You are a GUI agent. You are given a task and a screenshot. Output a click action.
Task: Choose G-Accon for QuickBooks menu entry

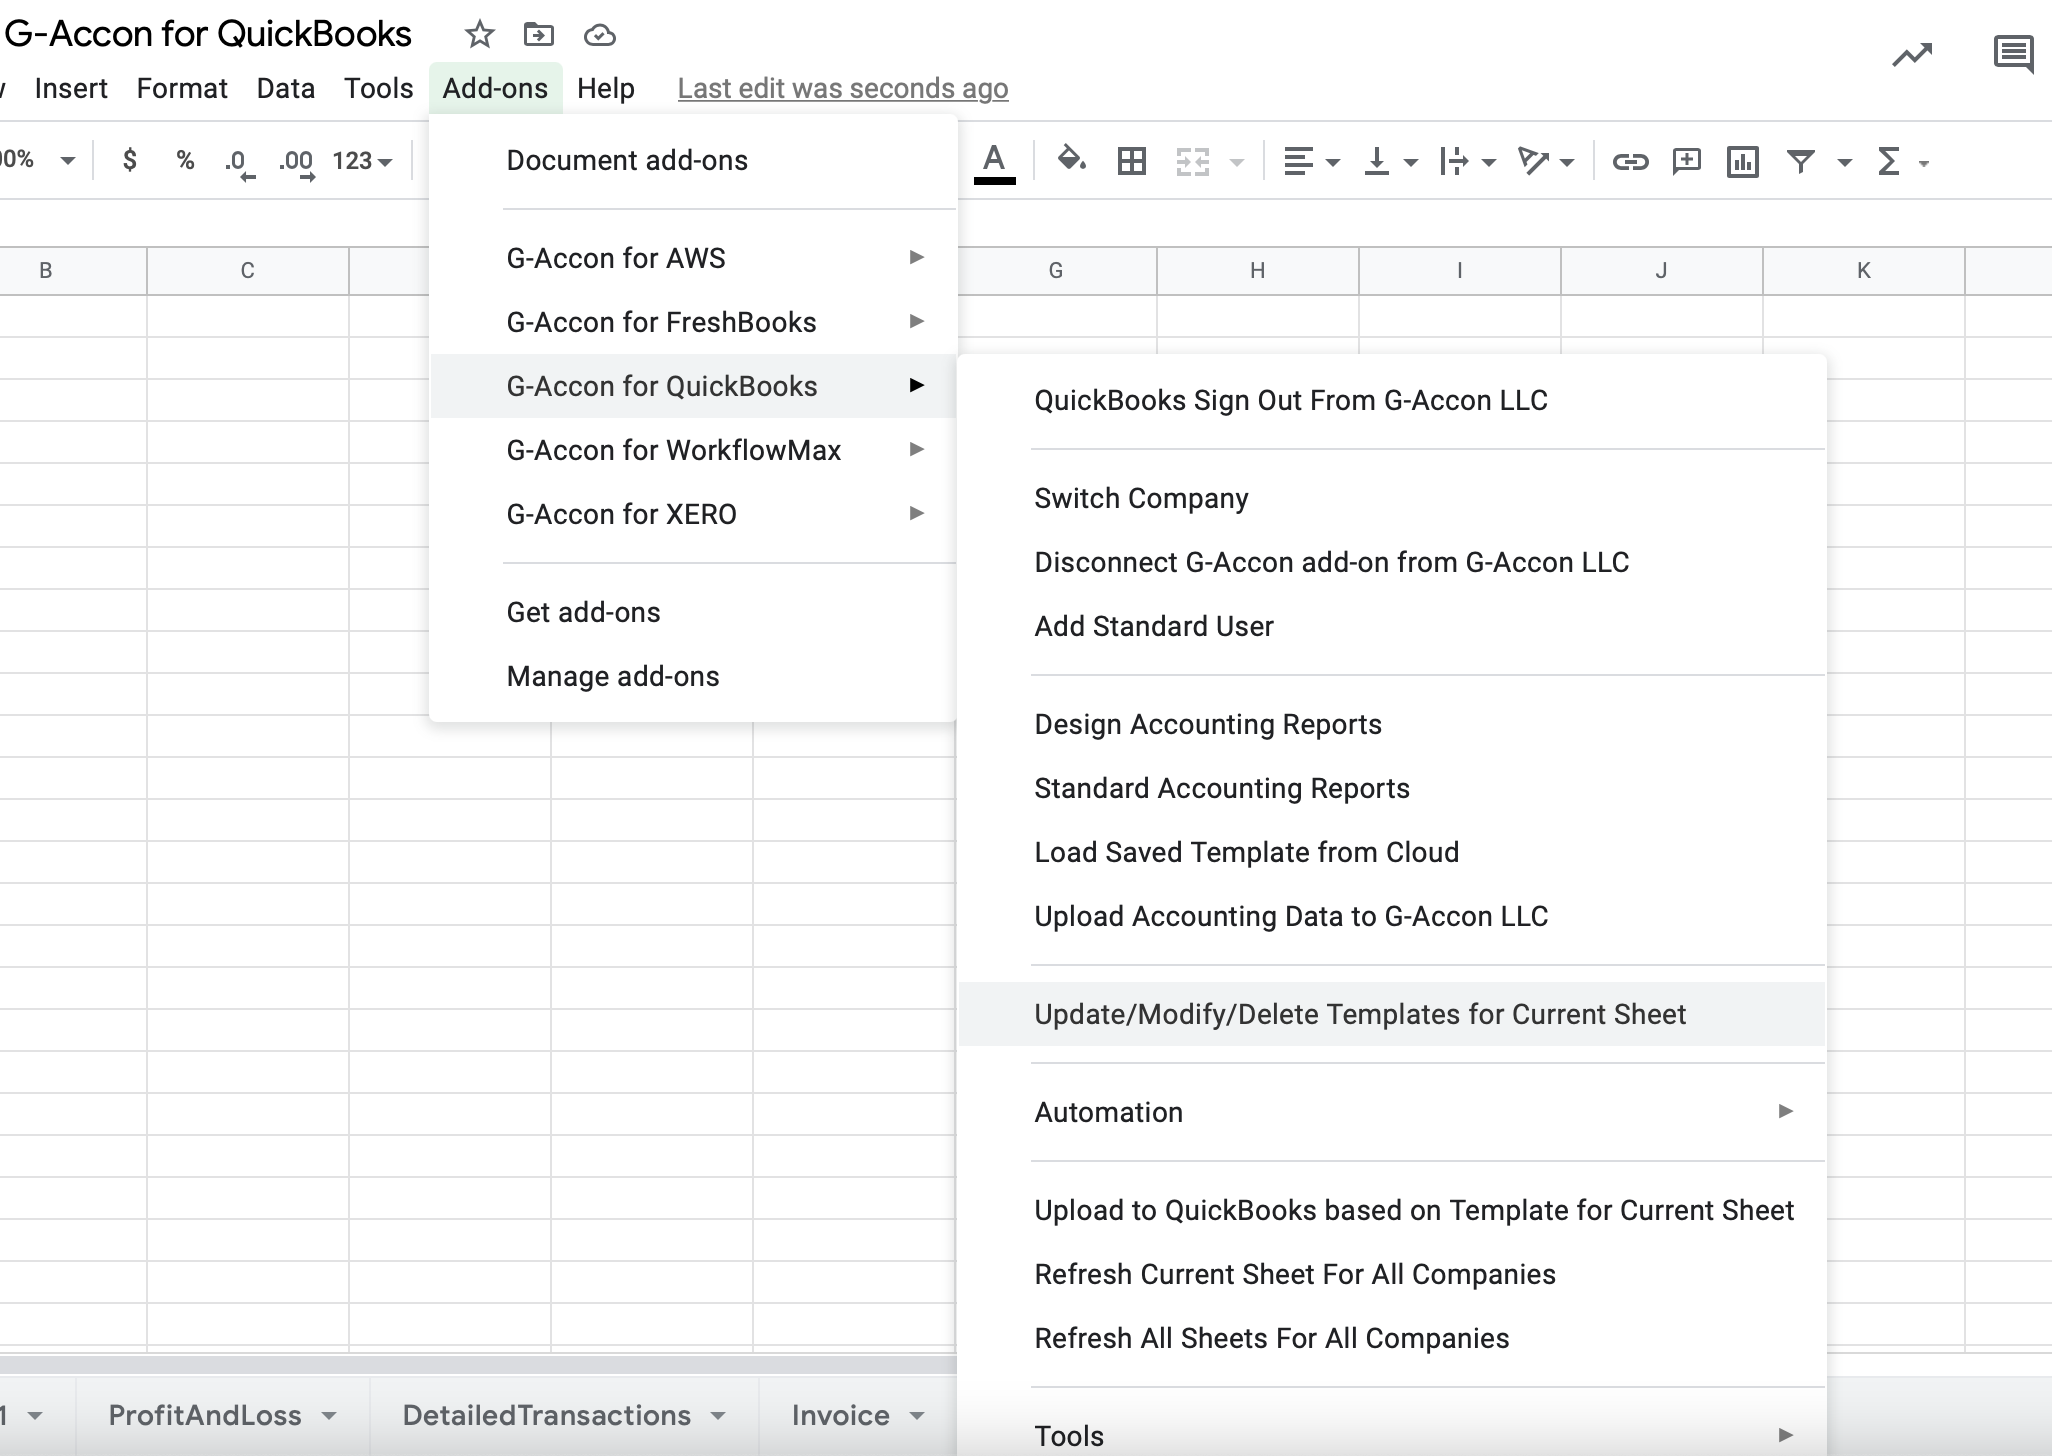point(694,386)
